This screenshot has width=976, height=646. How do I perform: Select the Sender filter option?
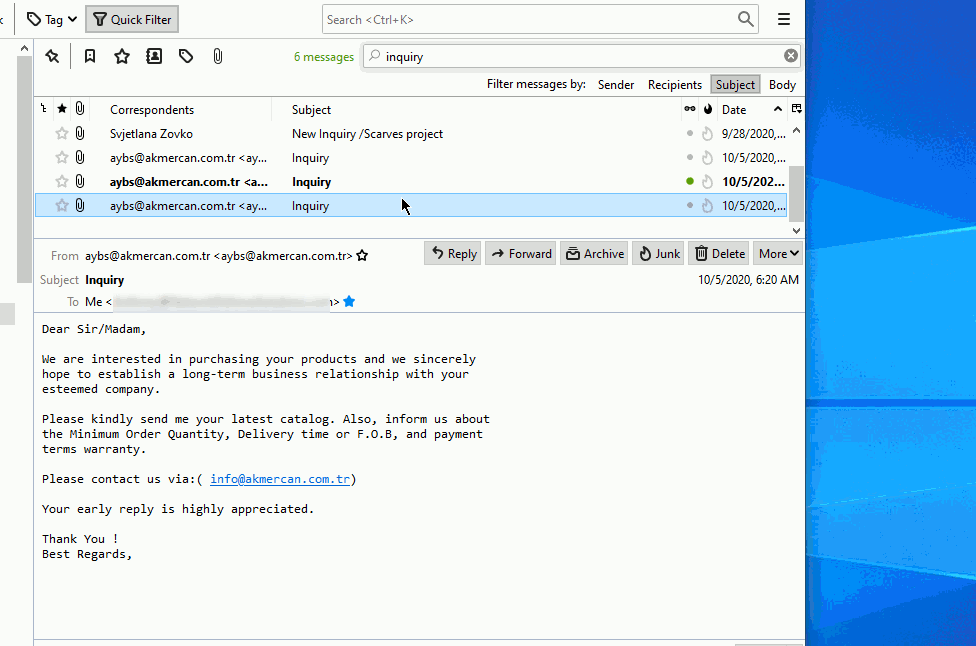click(x=615, y=84)
